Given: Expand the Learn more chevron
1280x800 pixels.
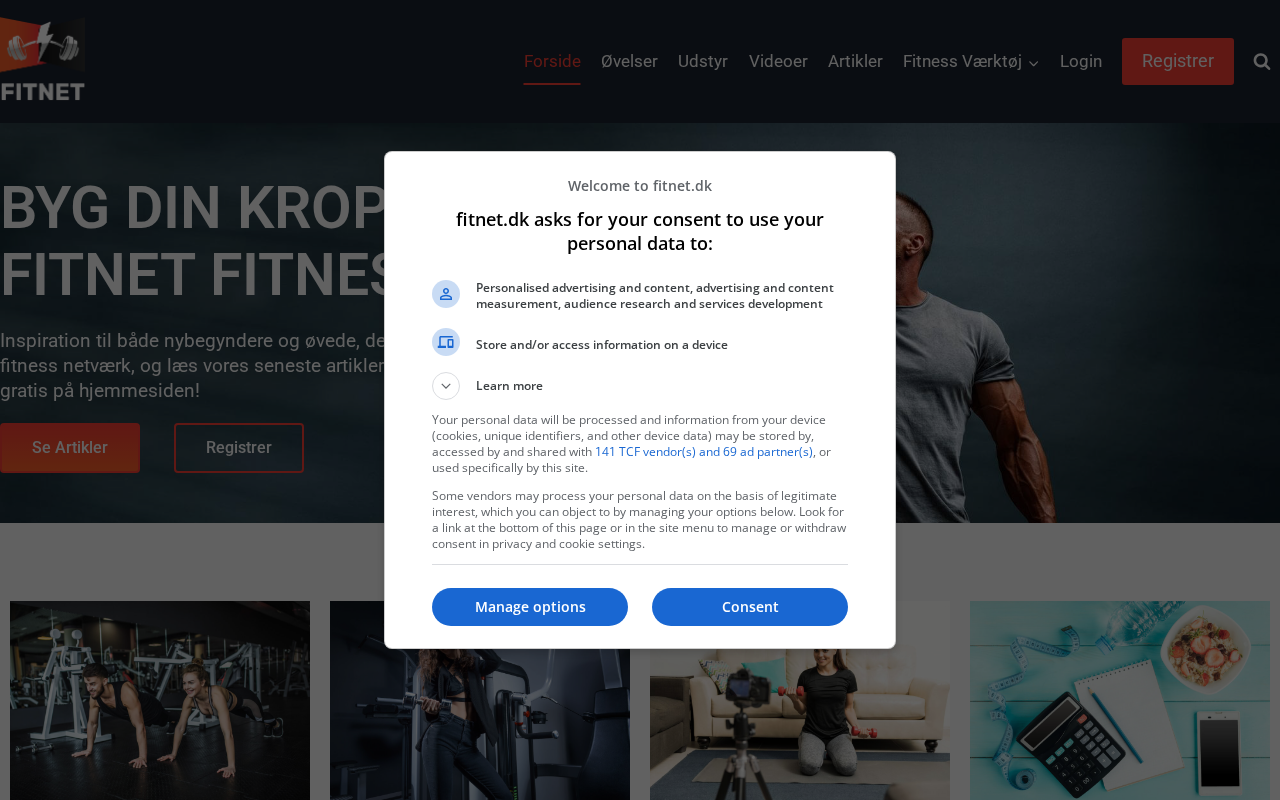Looking at the screenshot, I should pos(446,386).
